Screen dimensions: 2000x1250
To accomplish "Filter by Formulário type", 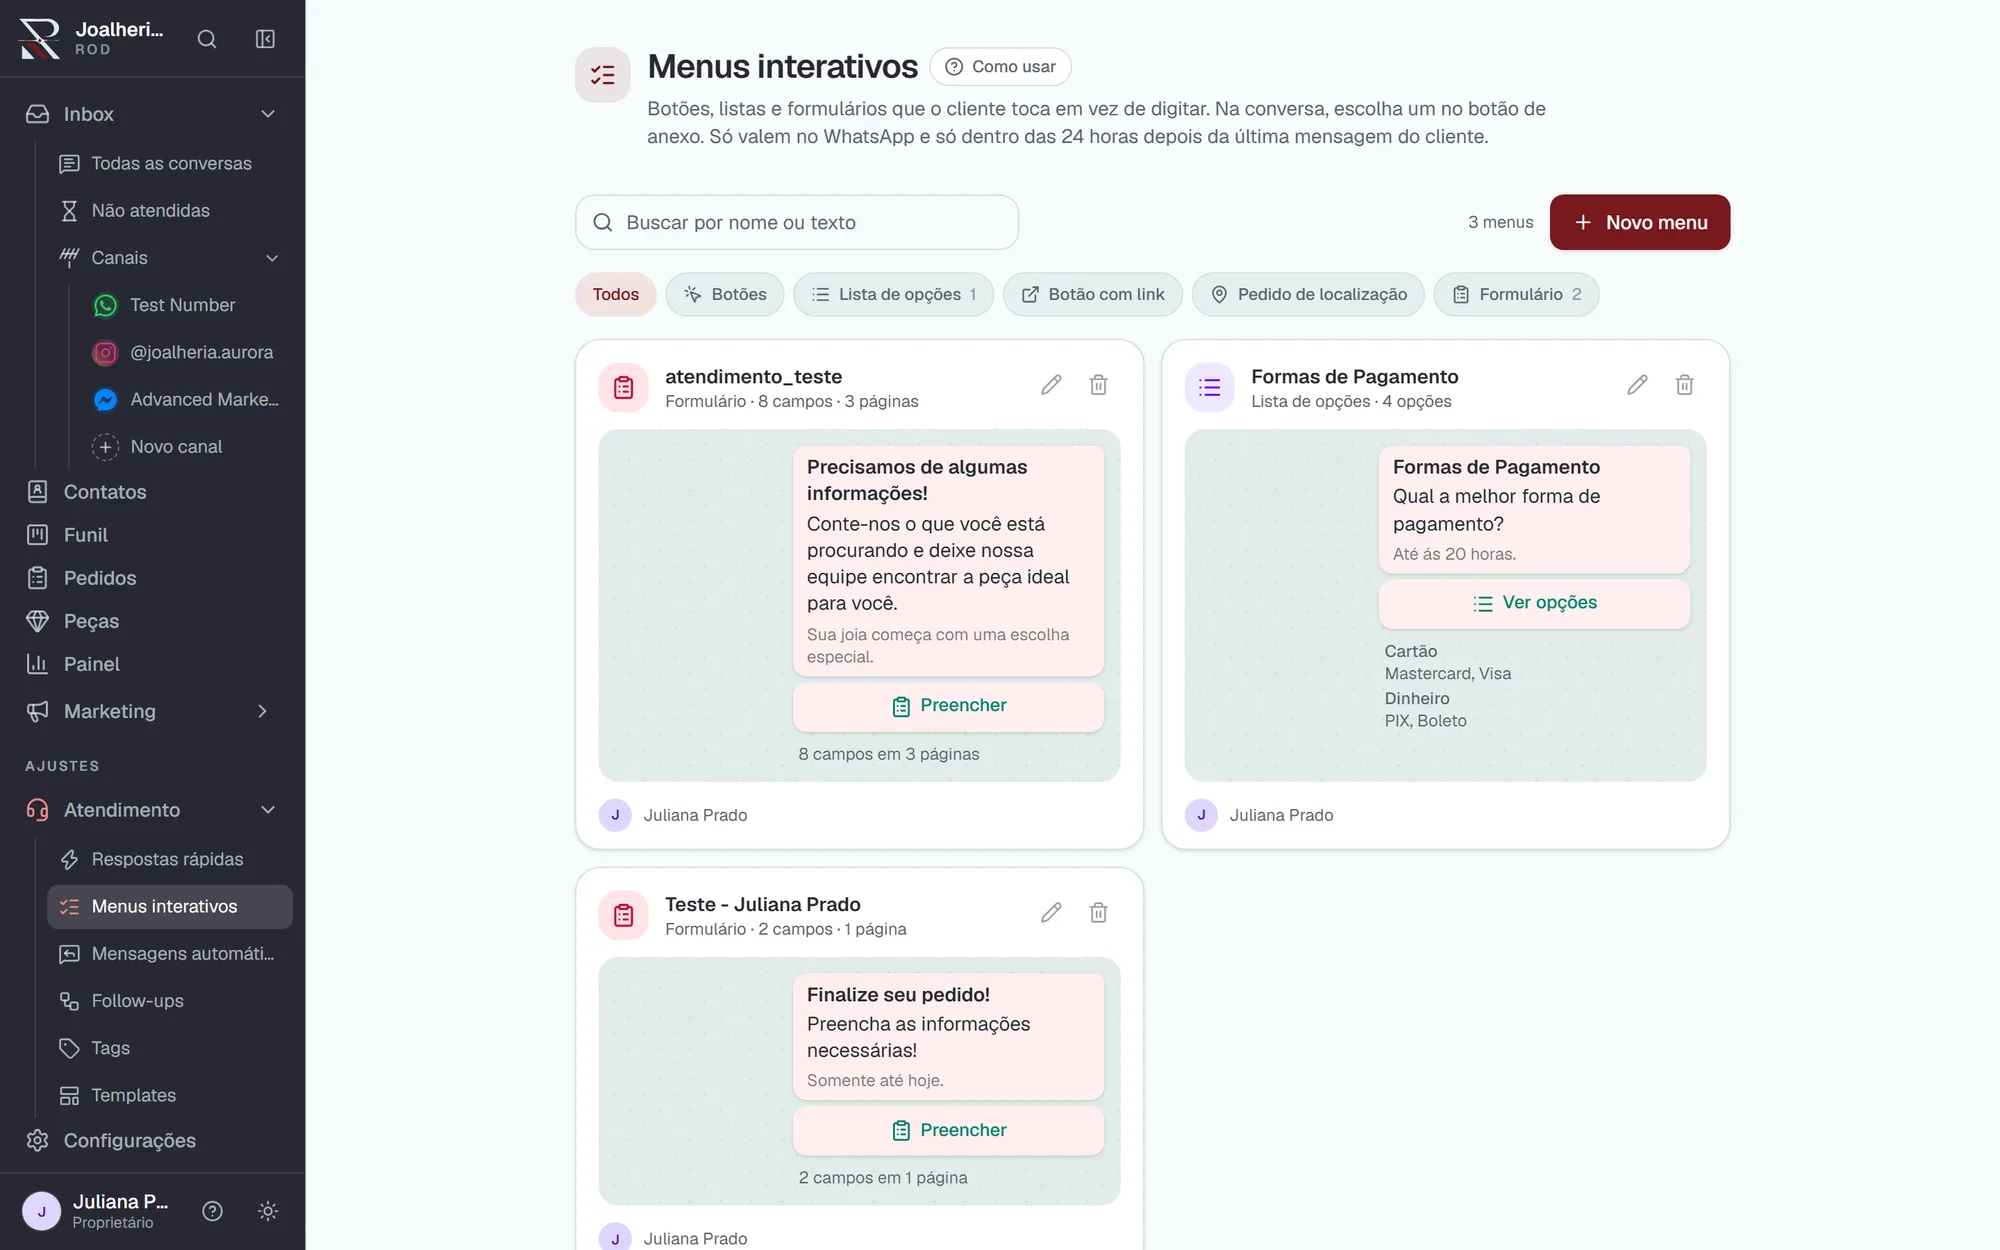I will [x=1516, y=294].
